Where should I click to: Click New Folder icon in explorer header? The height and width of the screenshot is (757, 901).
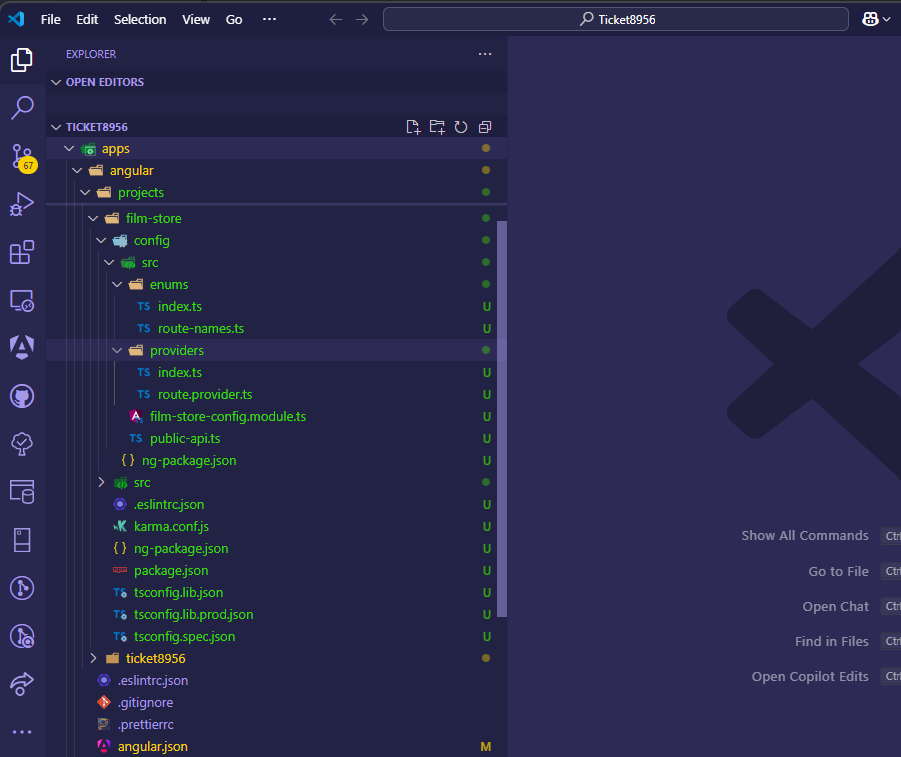[x=437, y=127]
